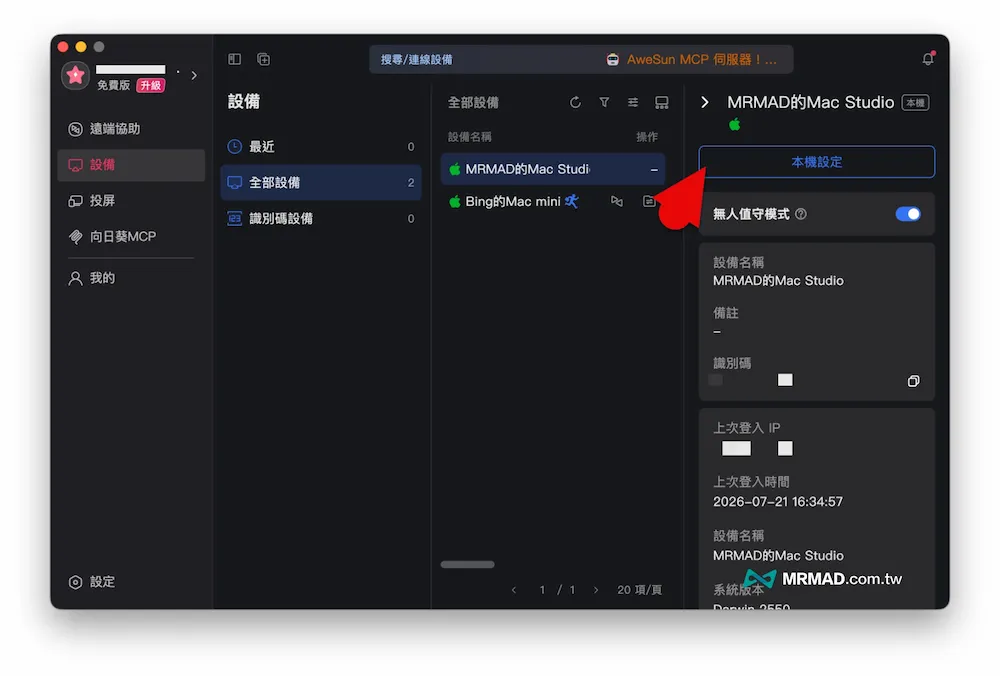Click the blue running figure on Bing的Mac mini

coord(571,202)
